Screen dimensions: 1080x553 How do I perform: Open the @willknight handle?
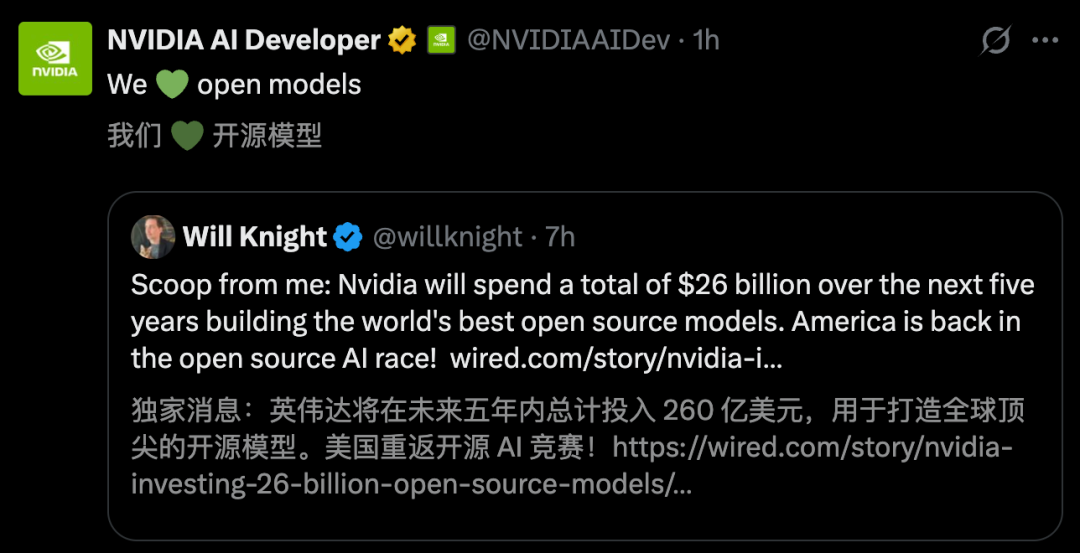447,237
